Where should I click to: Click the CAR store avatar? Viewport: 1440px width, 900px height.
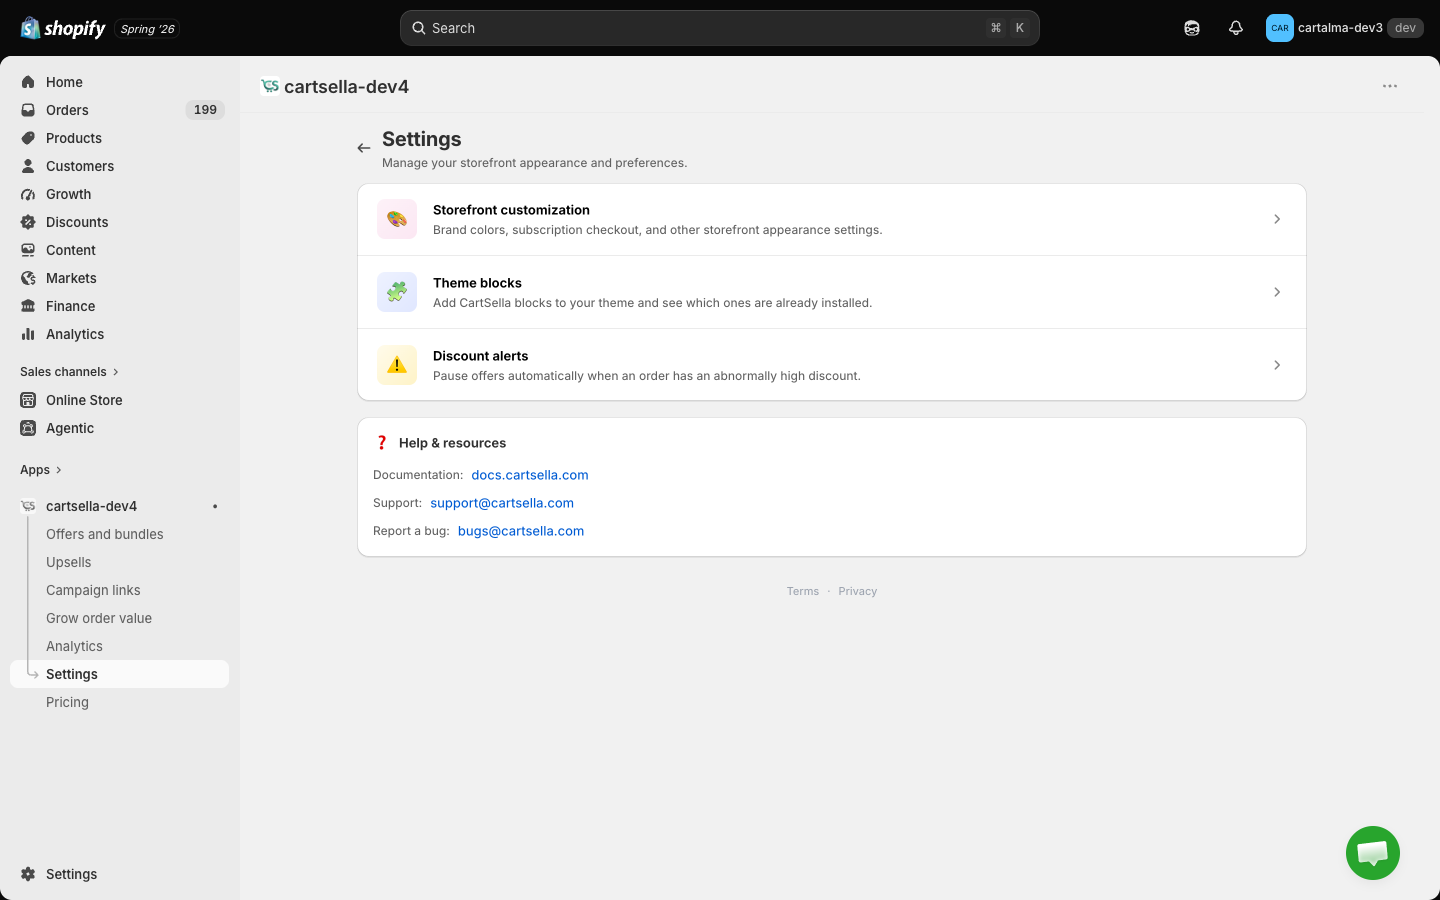point(1279,28)
